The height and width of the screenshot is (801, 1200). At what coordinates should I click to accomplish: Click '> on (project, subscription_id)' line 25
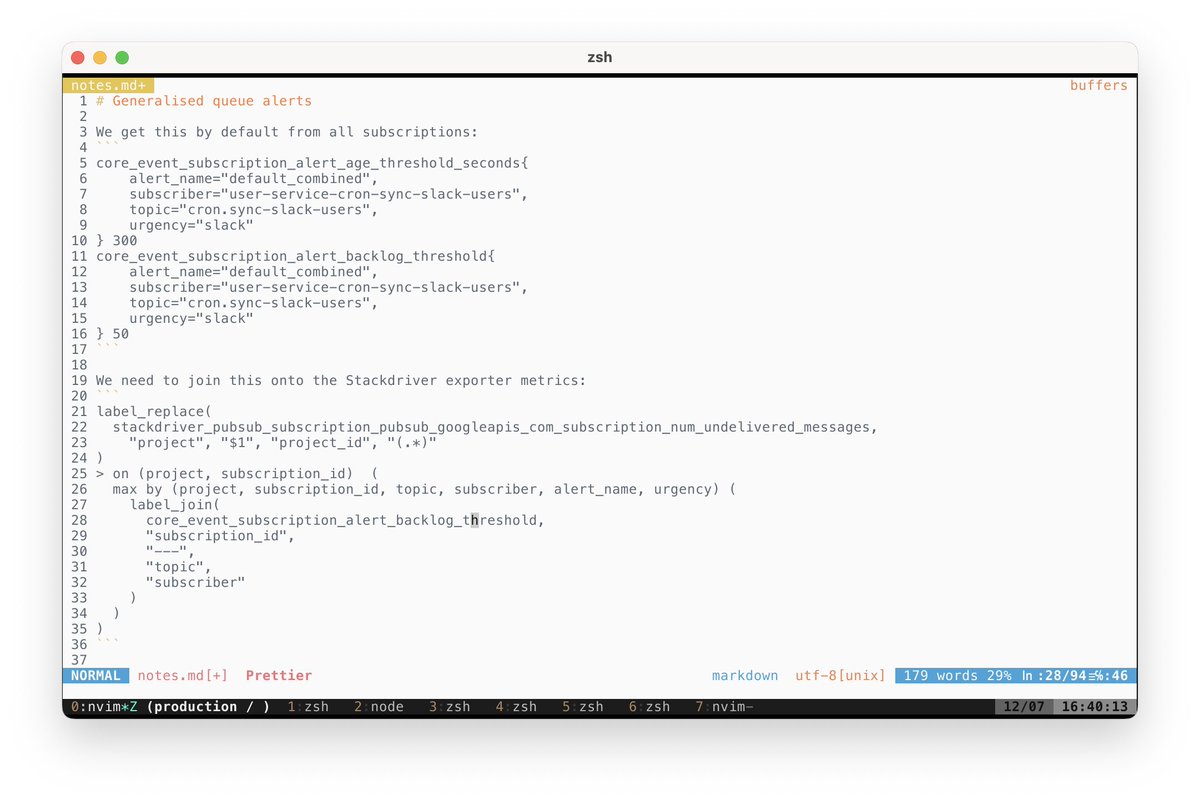224,473
